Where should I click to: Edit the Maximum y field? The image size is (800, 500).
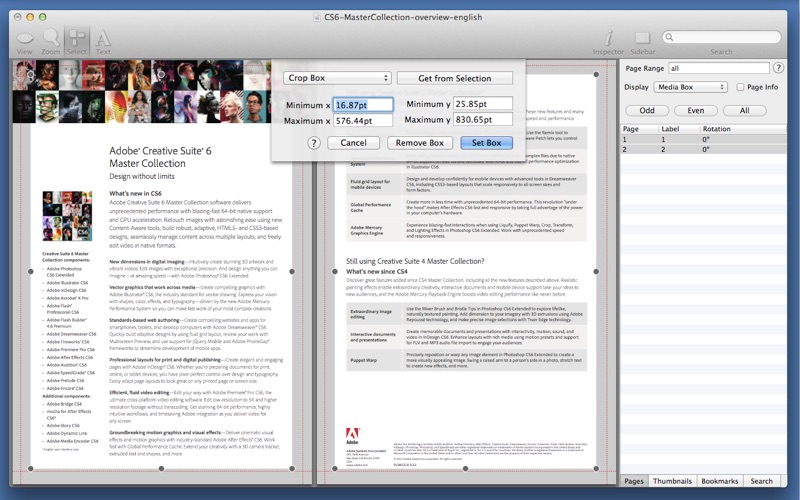pos(483,119)
